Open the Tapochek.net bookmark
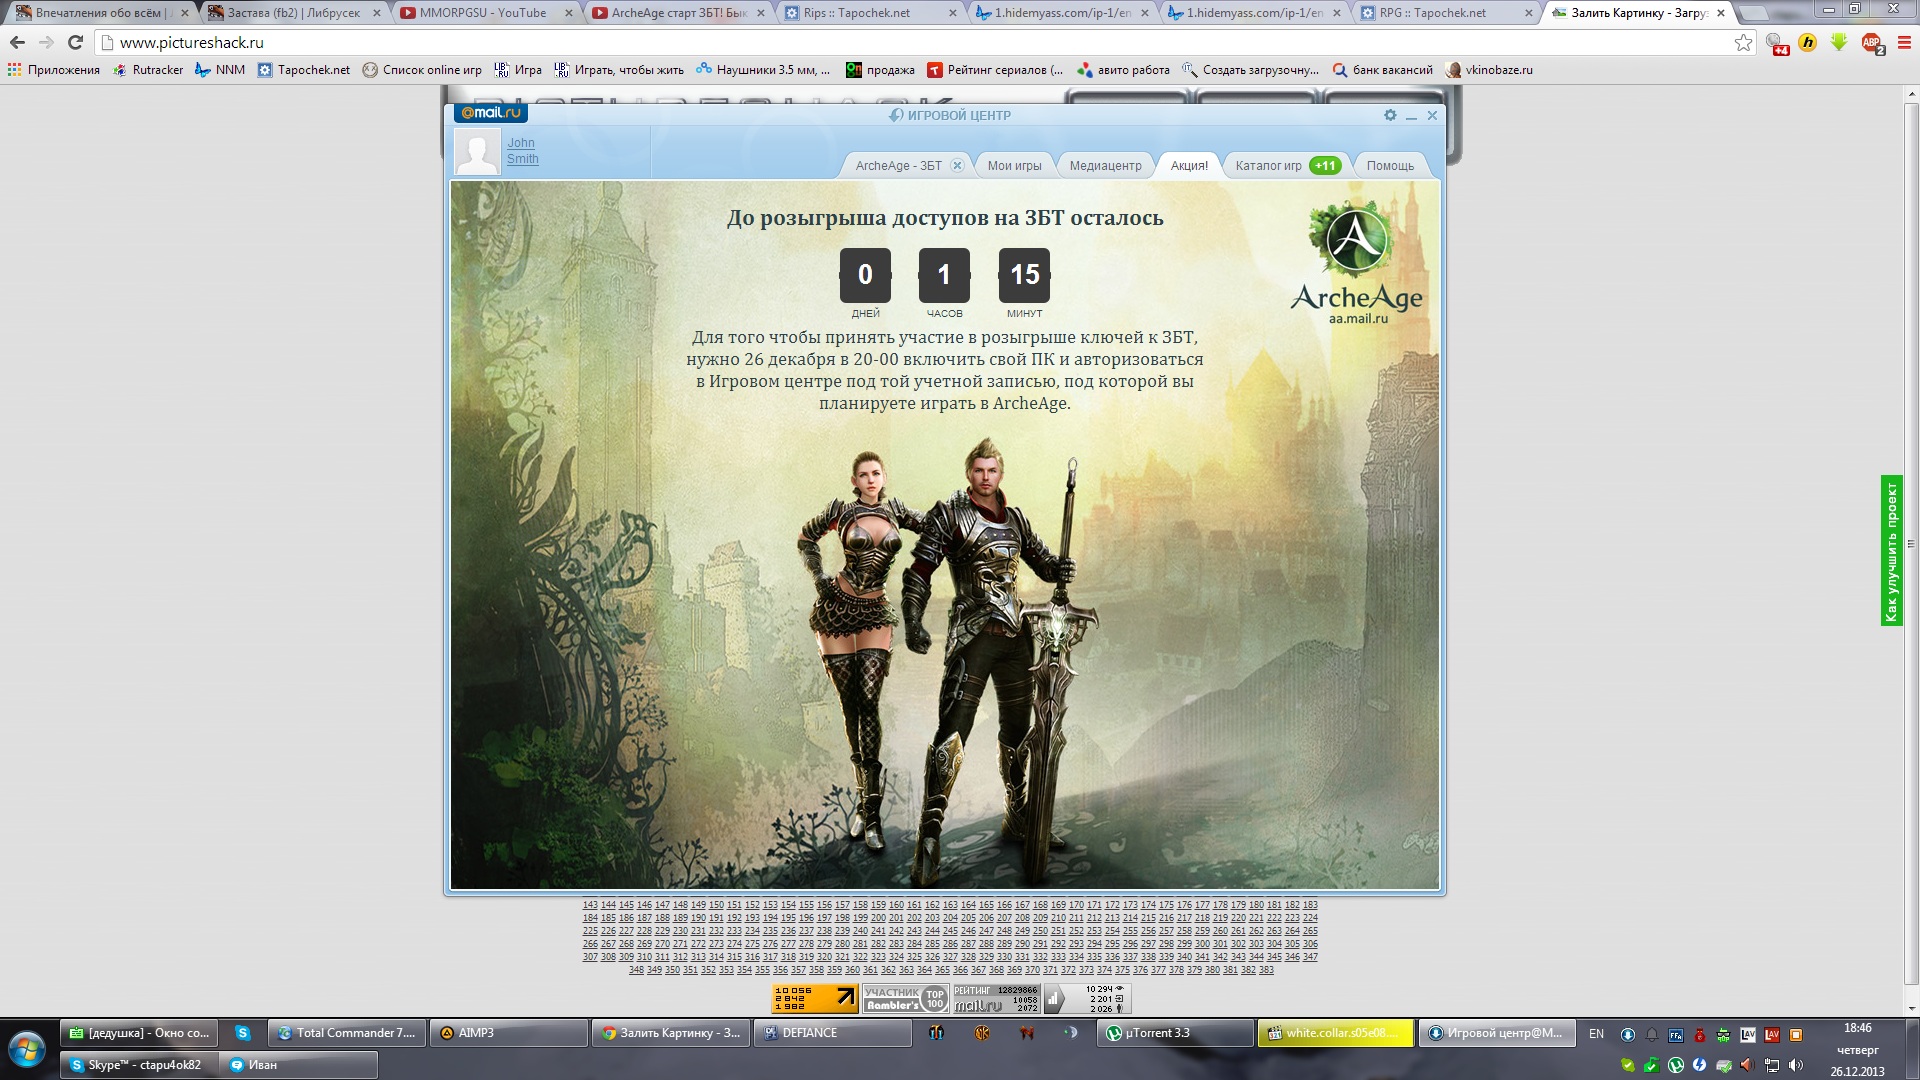Image resolution: width=1920 pixels, height=1080 pixels. tap(304, 70)
